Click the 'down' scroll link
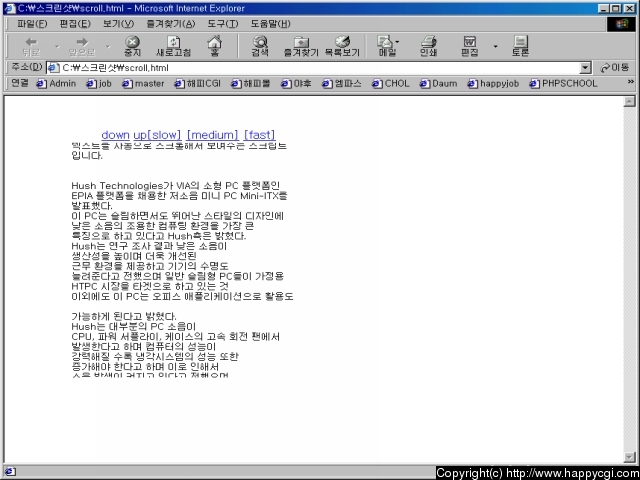This screenshot has width=640, height=480. (116, 135)
